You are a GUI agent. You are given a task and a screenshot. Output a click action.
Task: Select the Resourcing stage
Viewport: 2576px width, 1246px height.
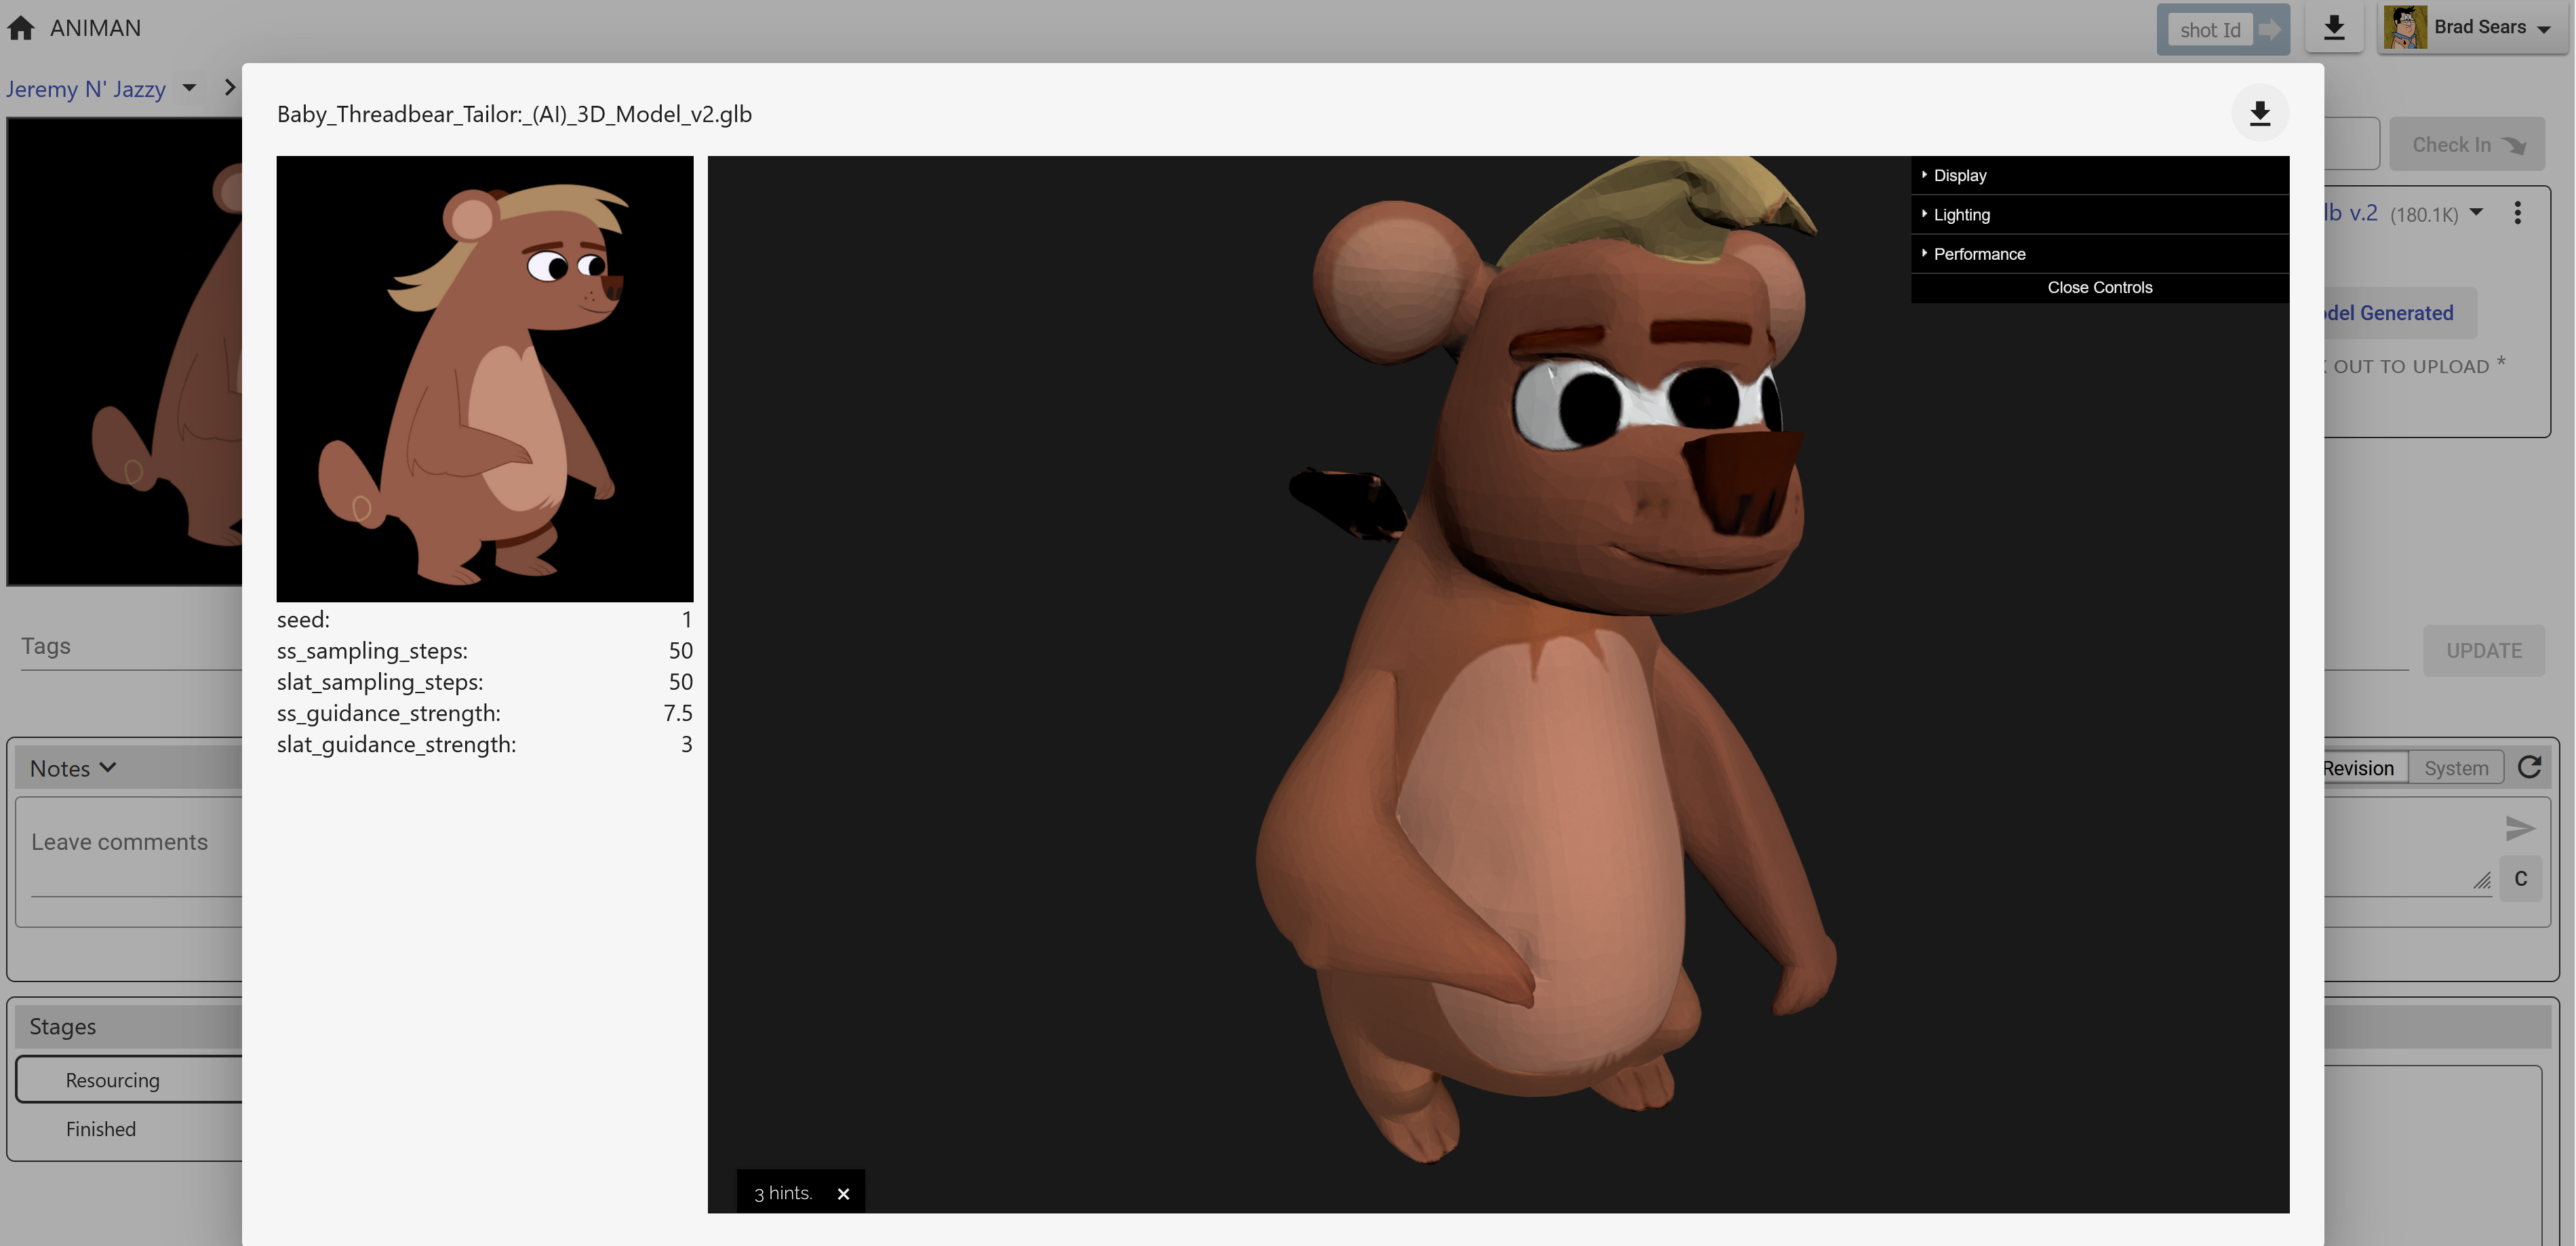112,1080
